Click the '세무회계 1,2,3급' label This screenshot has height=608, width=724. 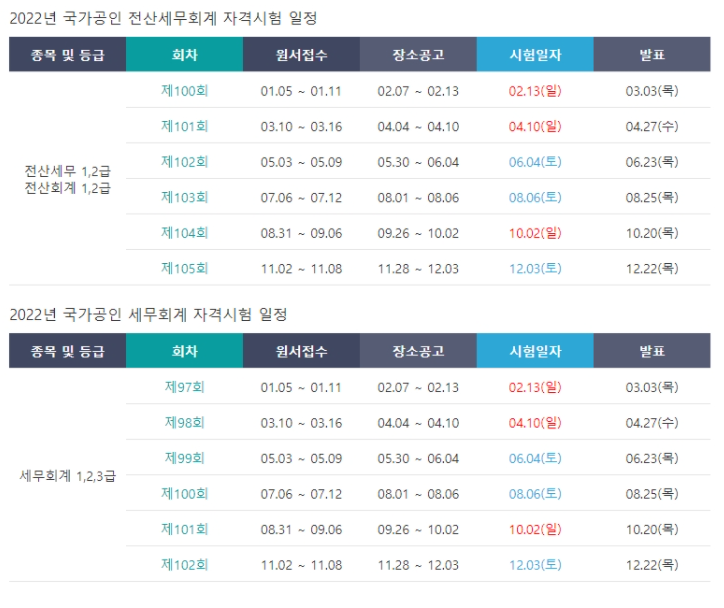(x=67, y=476)
